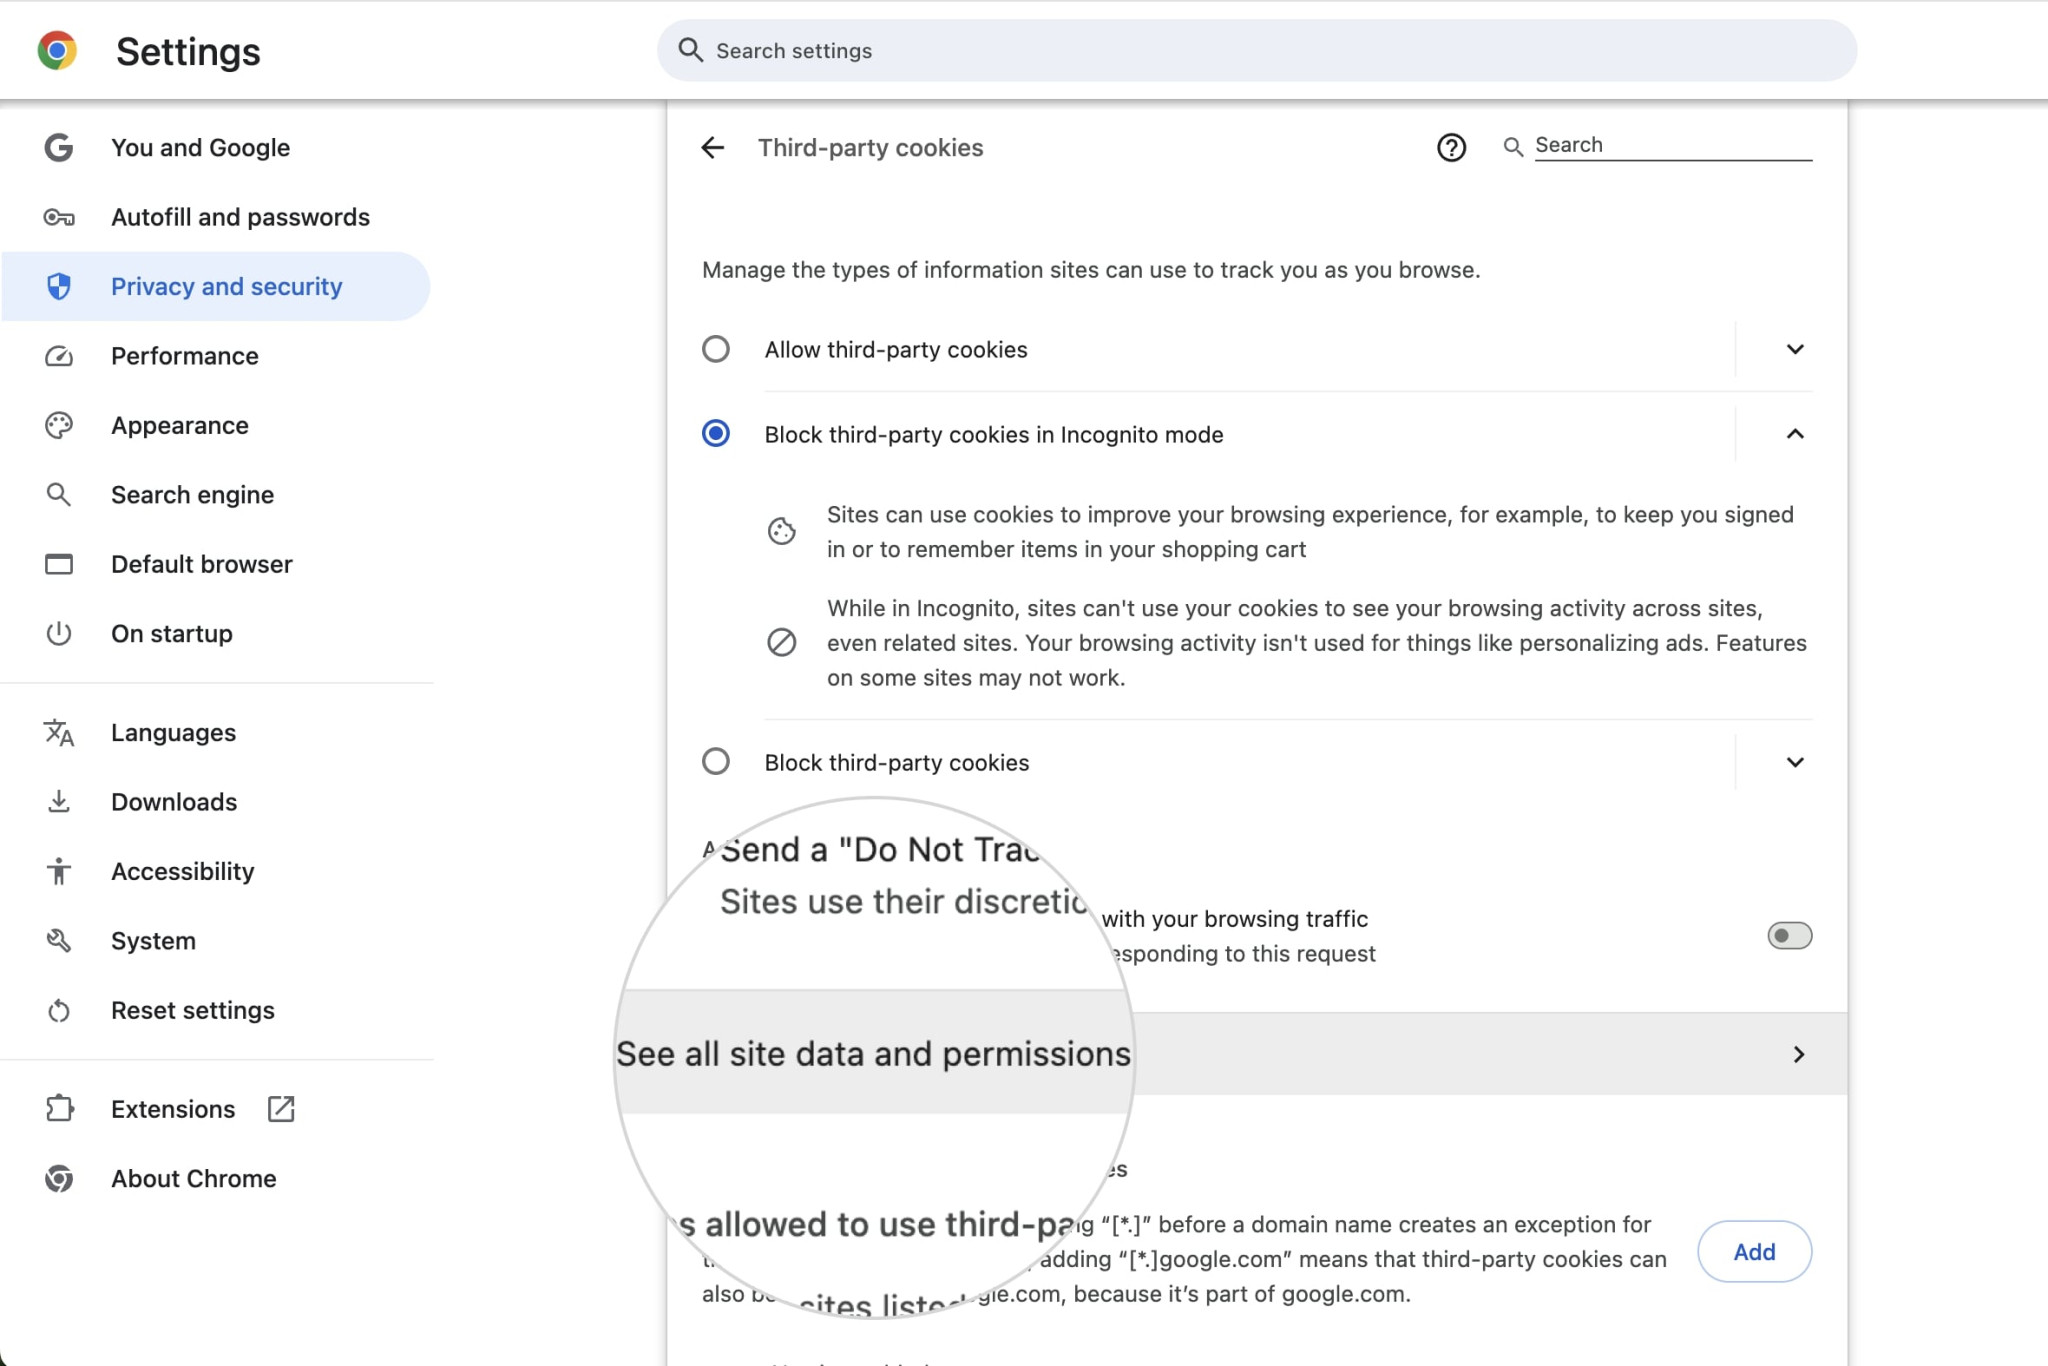
Task: Expand Block third-party cookies details
Action: [1795, 762]
